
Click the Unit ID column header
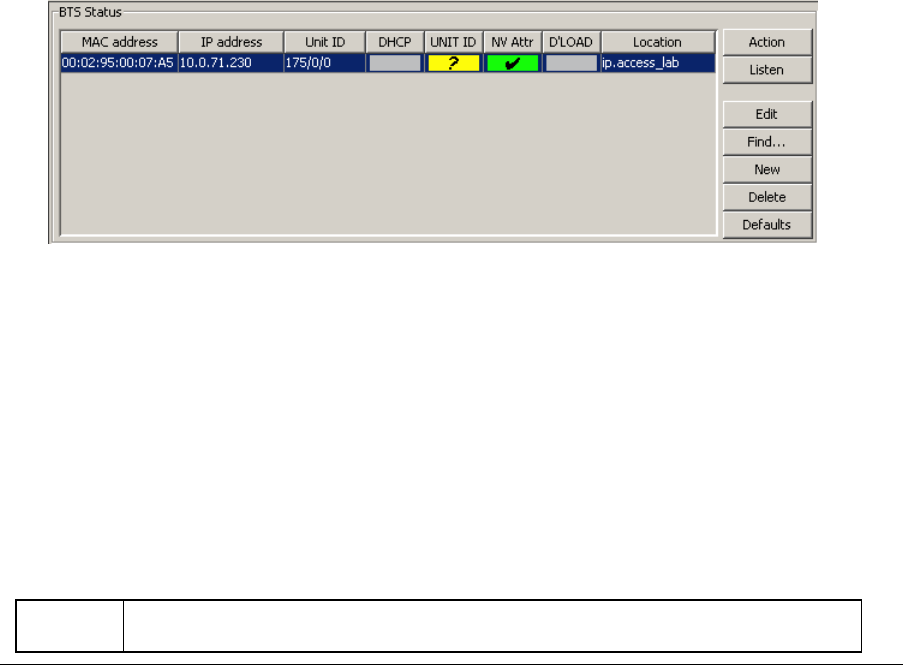[325, 42]
